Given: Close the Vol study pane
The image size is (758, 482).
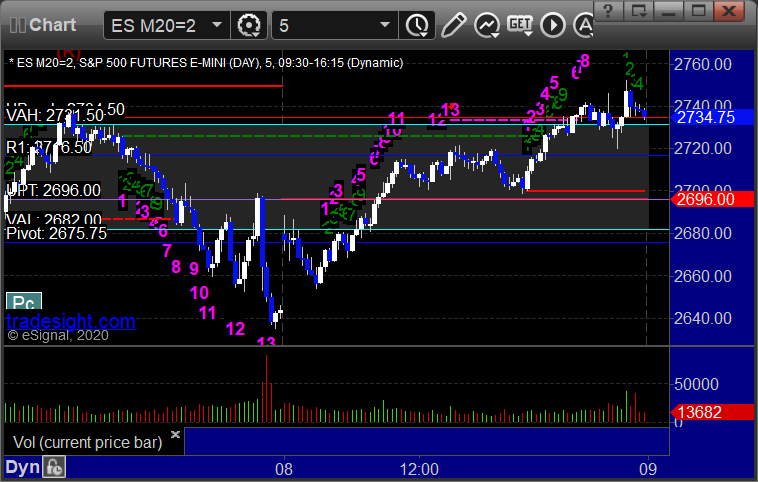Looking at the screenshot, I should [175, 434].
